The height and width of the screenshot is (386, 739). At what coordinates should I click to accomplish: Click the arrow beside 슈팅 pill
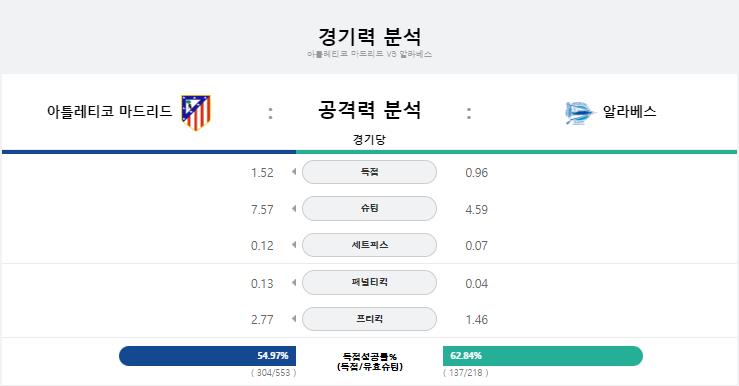(294, 208)
